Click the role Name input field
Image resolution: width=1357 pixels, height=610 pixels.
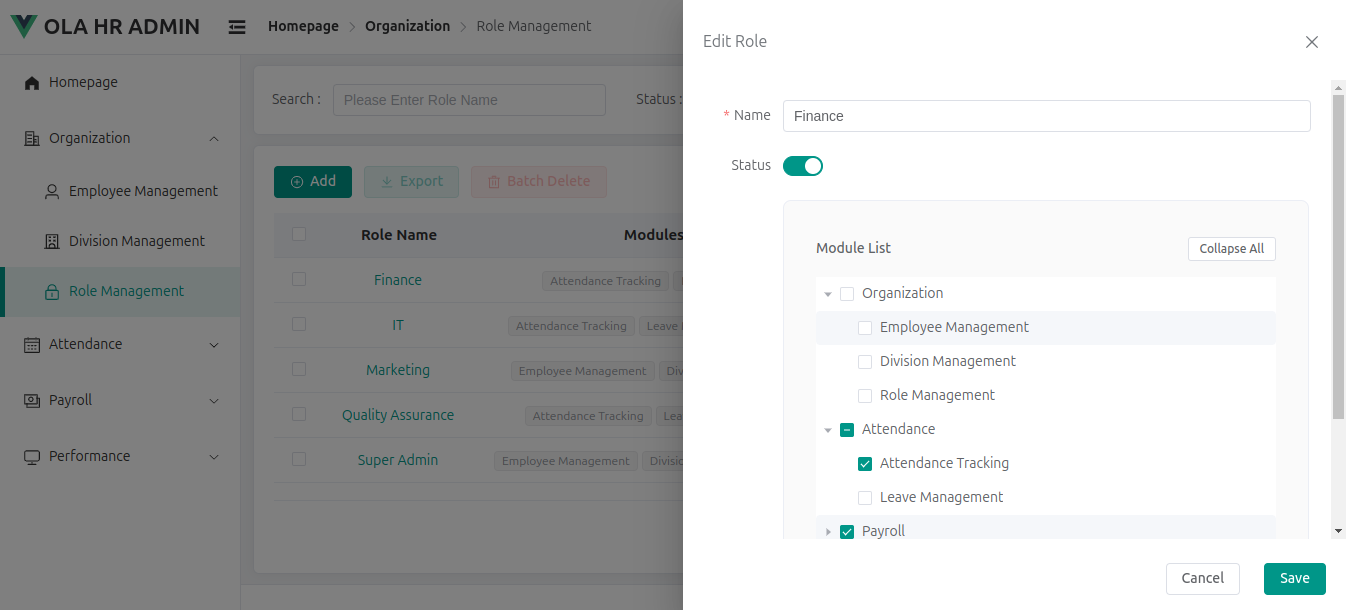1046,116
